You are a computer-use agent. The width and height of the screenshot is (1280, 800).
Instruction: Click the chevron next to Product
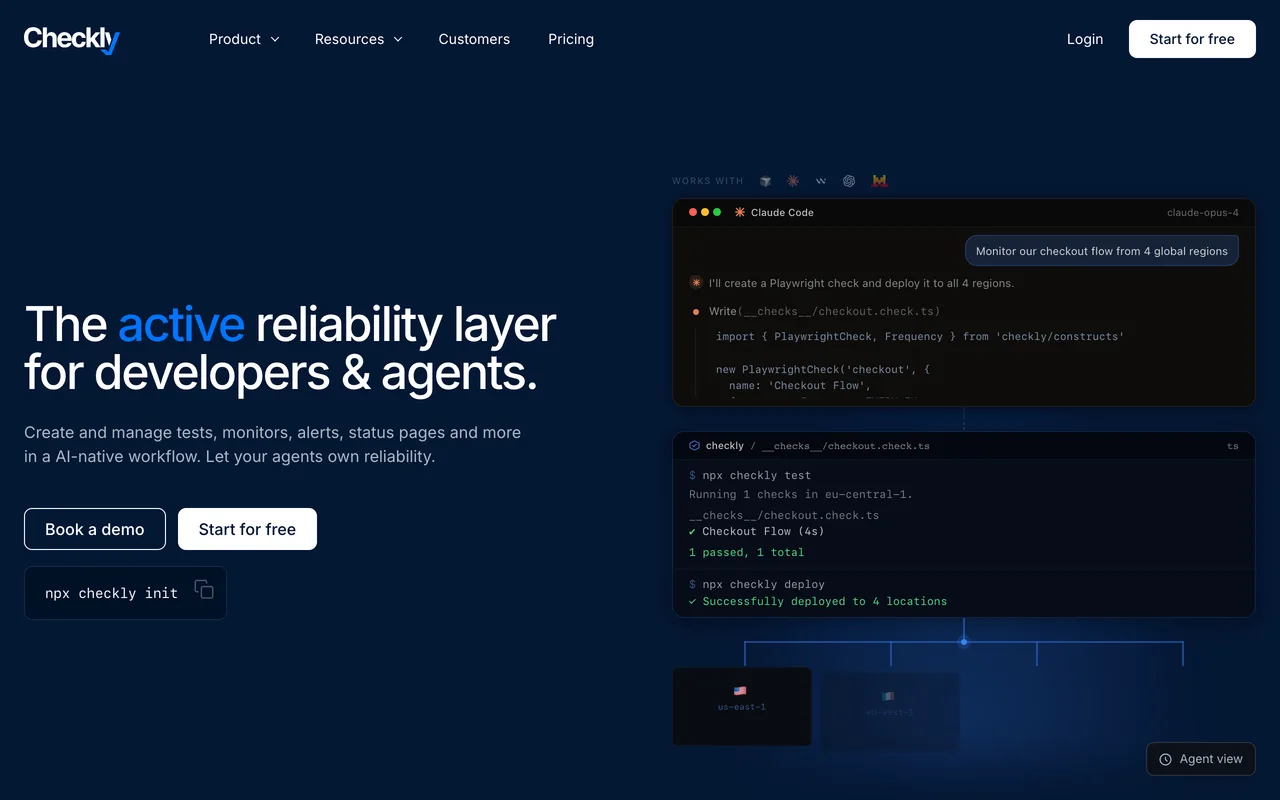coord(274,39)
